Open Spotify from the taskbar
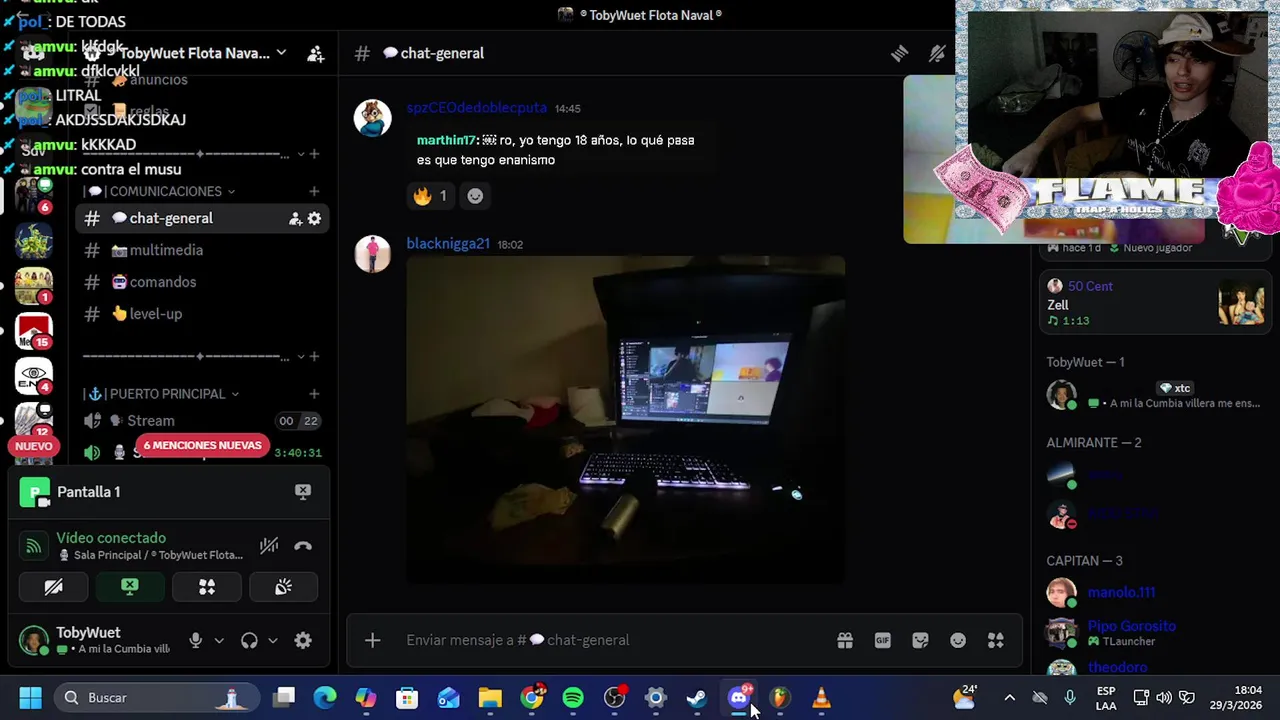This screenshot has width=1280, height=720. tap(573, 698)
